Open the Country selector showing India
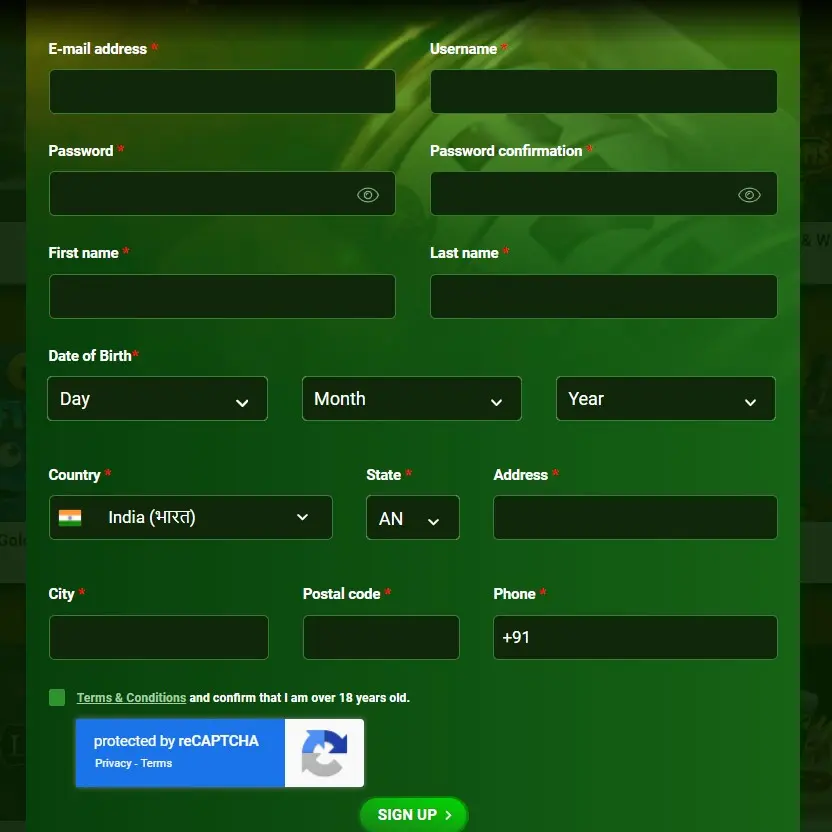This screenshot has height=832, width=832. click(x=190, y=518)
